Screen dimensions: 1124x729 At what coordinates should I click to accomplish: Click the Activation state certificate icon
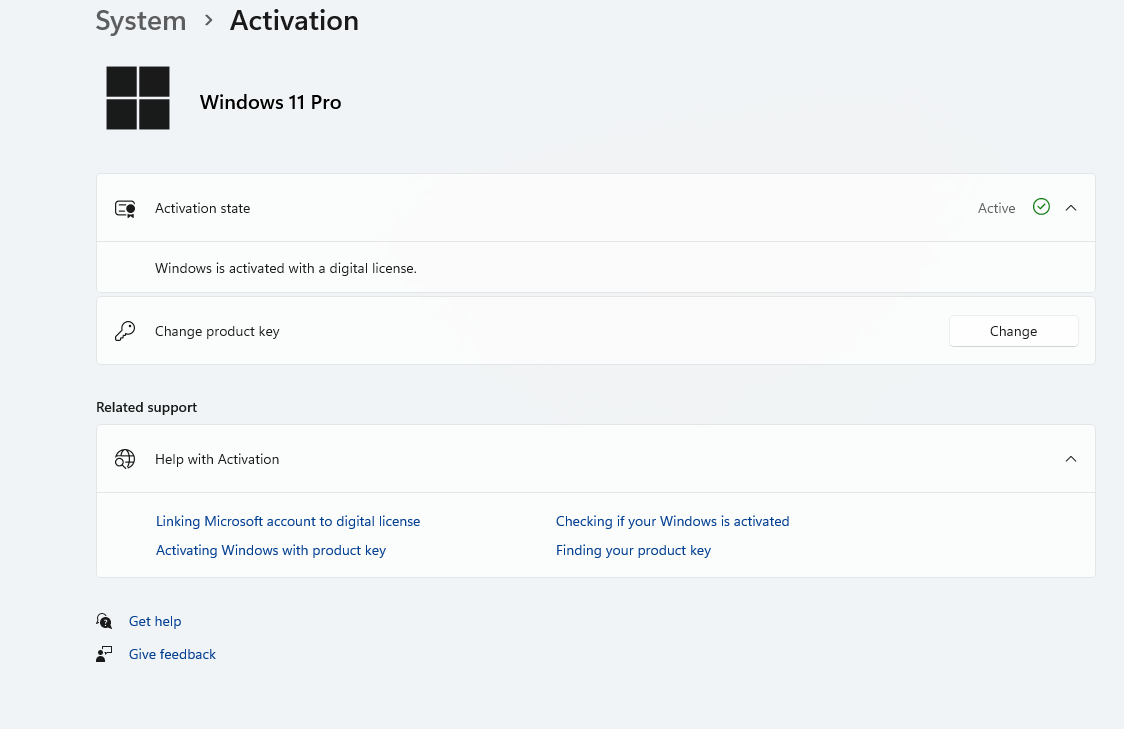pos(125,208)
